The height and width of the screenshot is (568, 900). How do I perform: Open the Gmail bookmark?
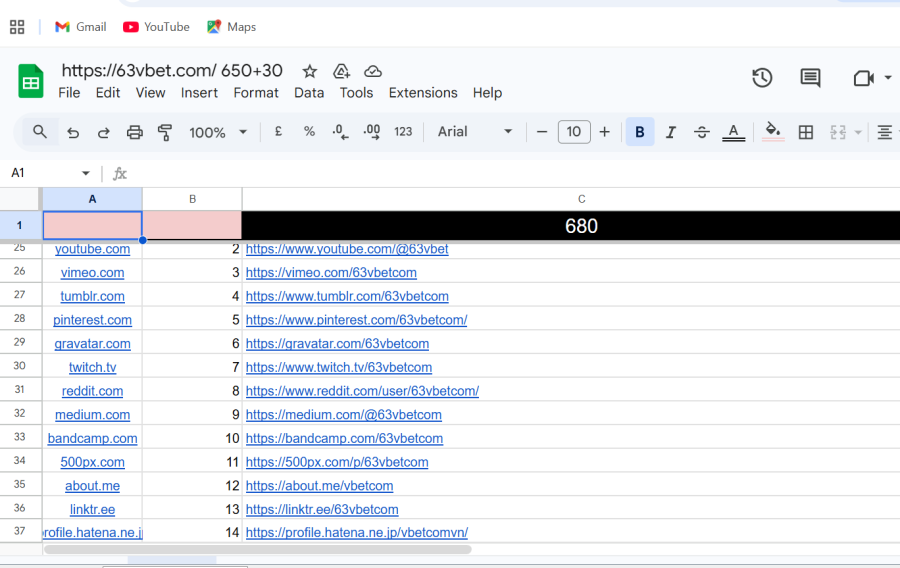[x=80, y=27]
